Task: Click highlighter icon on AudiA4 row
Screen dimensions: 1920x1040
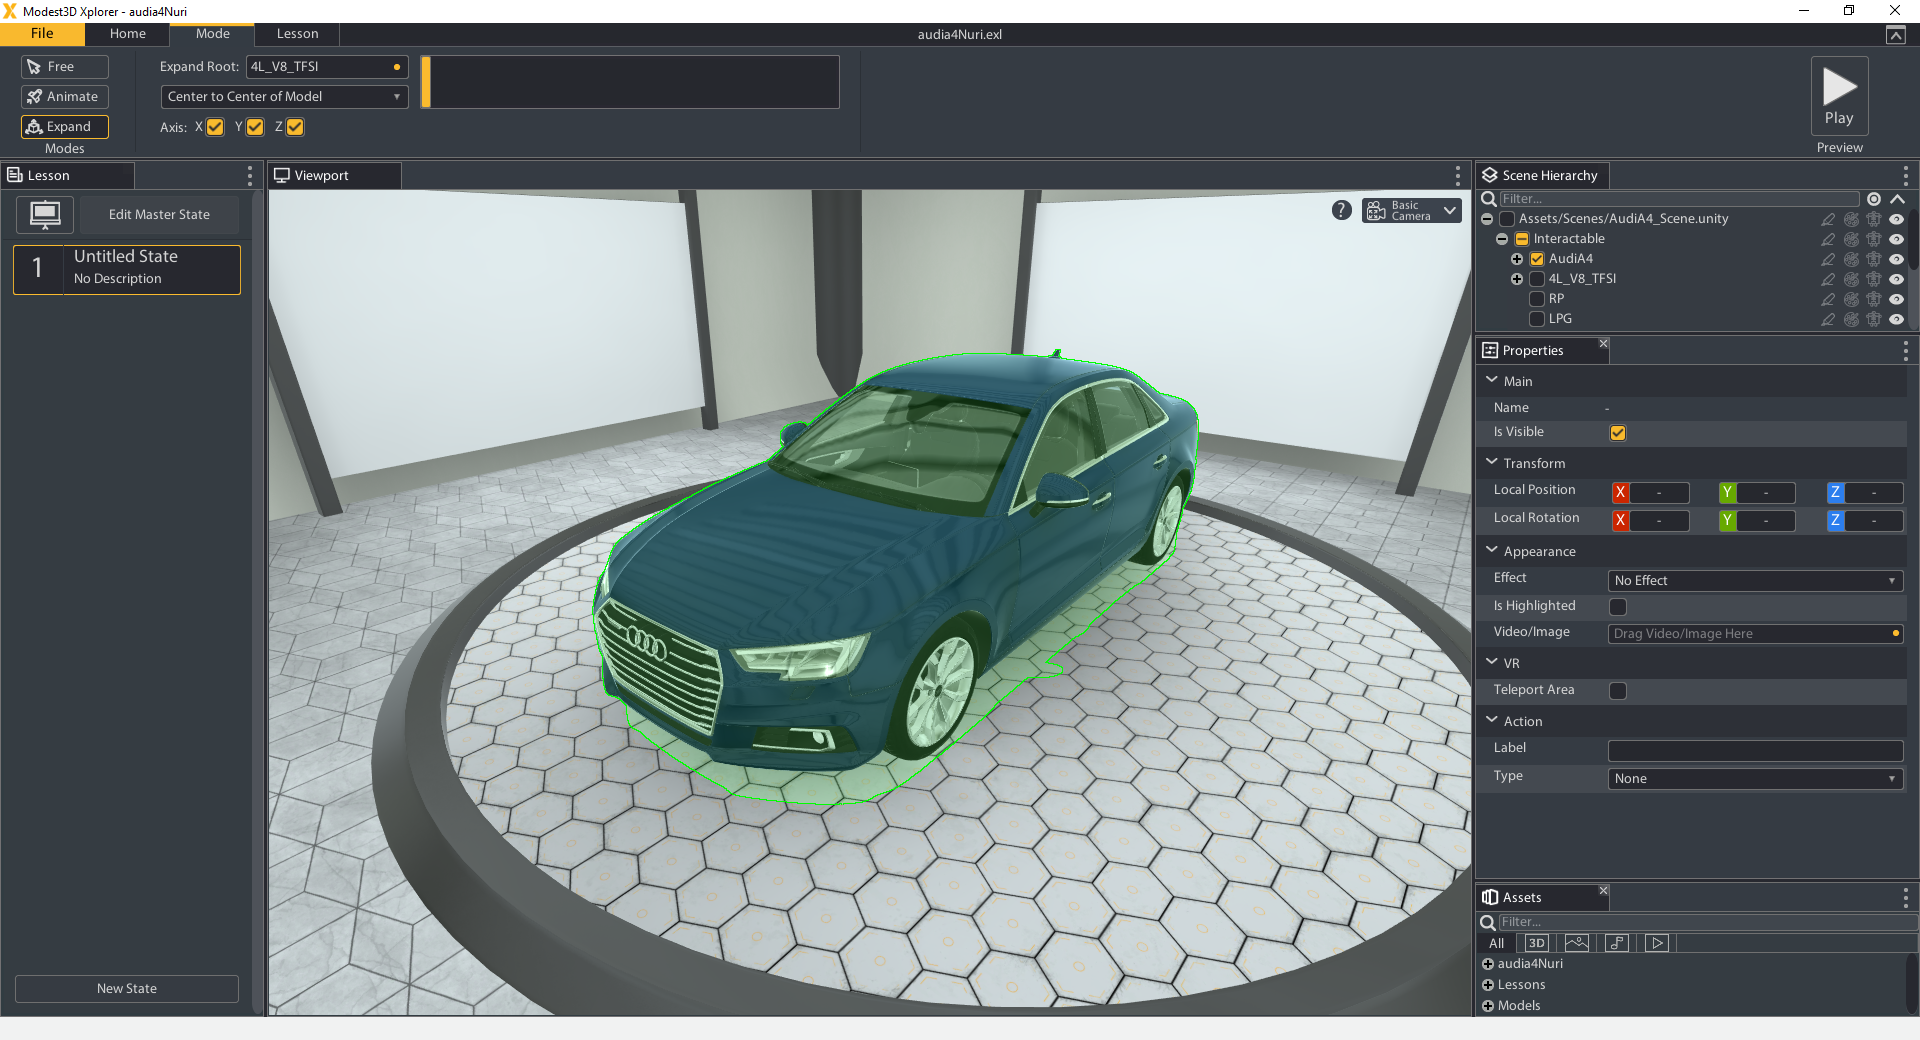Action: pos(1828,260)
